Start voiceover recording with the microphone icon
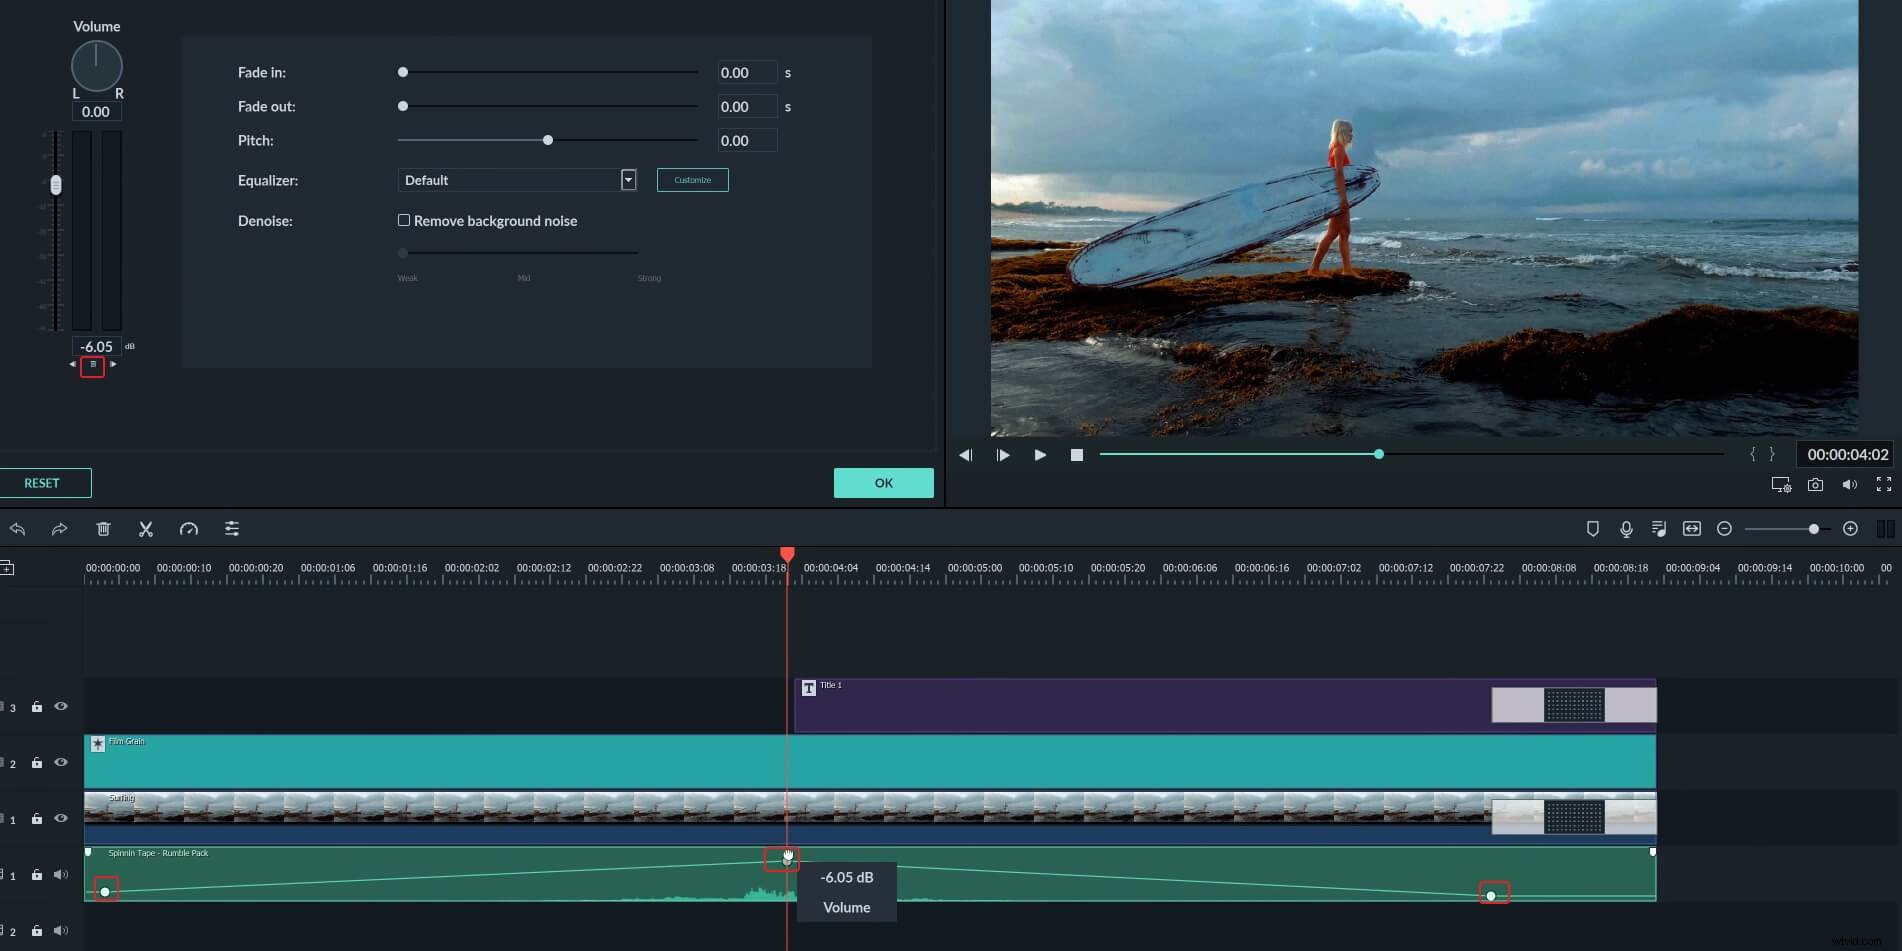 [1626, 529]
